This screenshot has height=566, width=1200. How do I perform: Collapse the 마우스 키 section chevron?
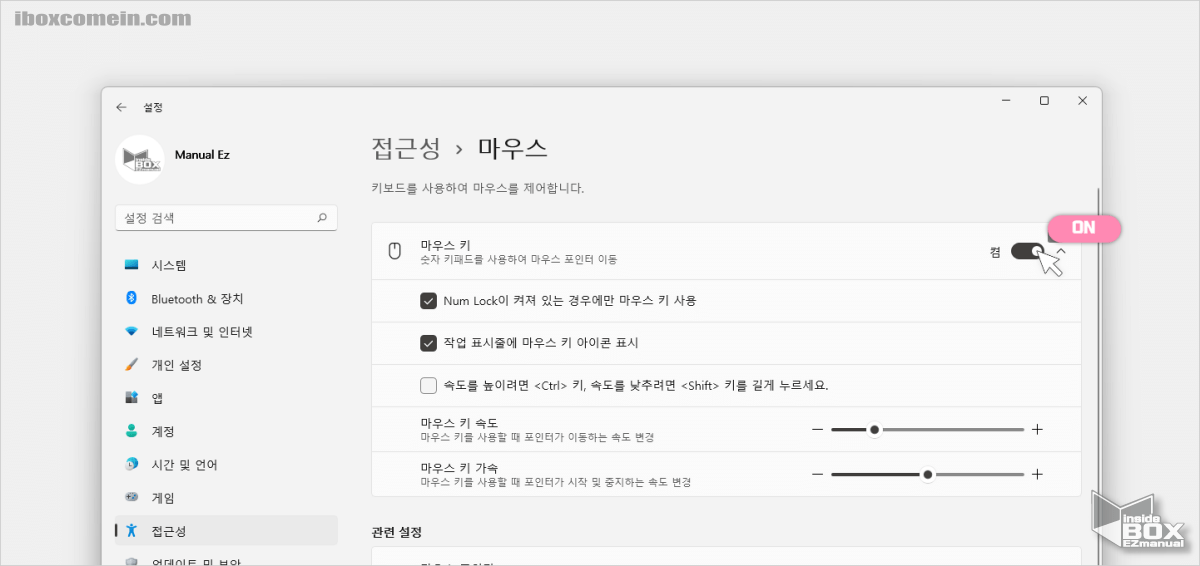pos(1061,251)
